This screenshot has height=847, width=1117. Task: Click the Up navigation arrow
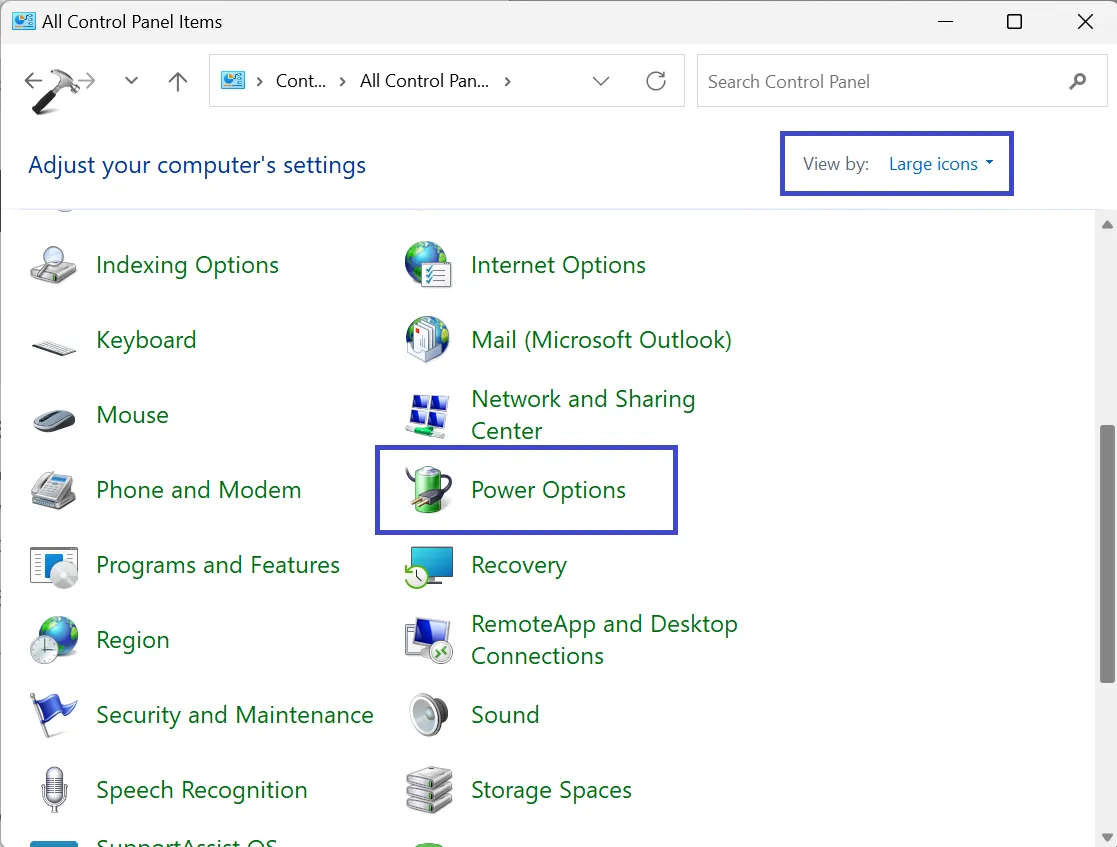pyautogui.click(x=177, y=81)
